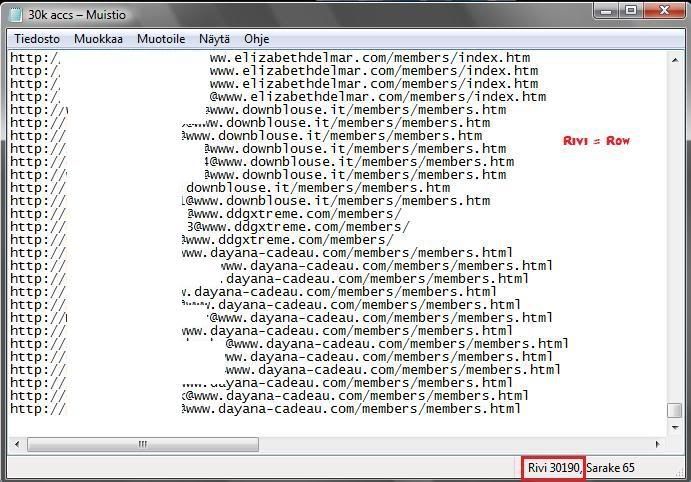Click the Notepad icon in the title bar
Image resolution: width=691 pixels, height=482 pixels.
coord(15,12)
